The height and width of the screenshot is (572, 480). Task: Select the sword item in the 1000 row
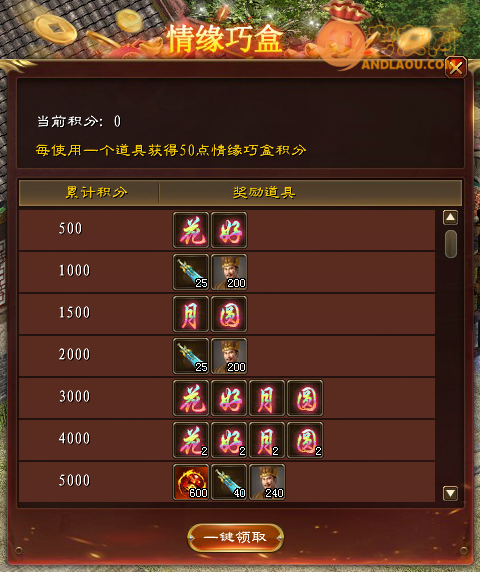[x=191, y=272]
